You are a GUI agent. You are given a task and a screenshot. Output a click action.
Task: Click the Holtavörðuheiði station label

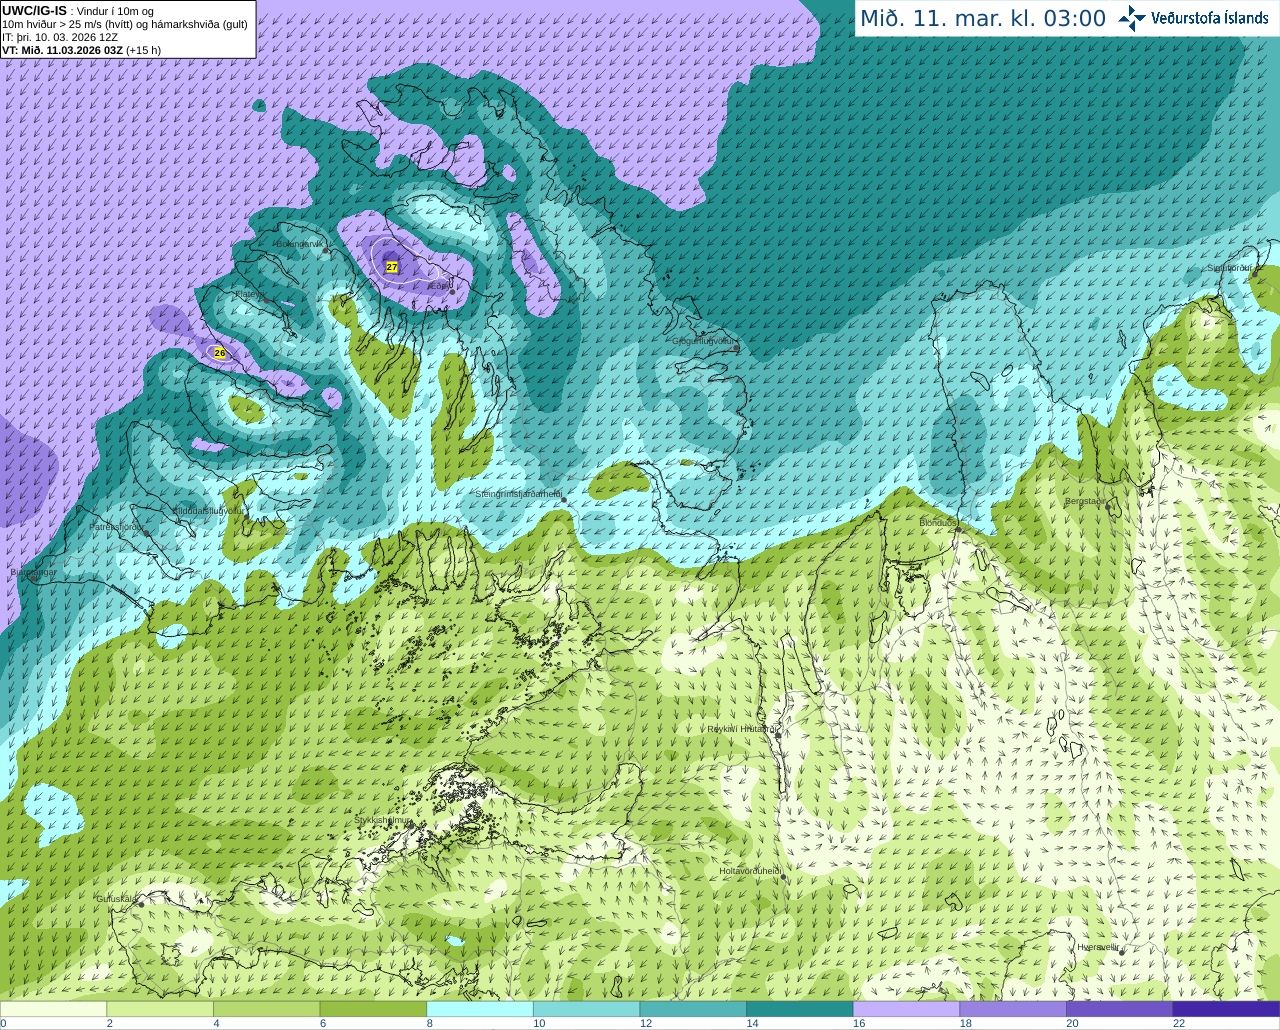coord(750,871)
